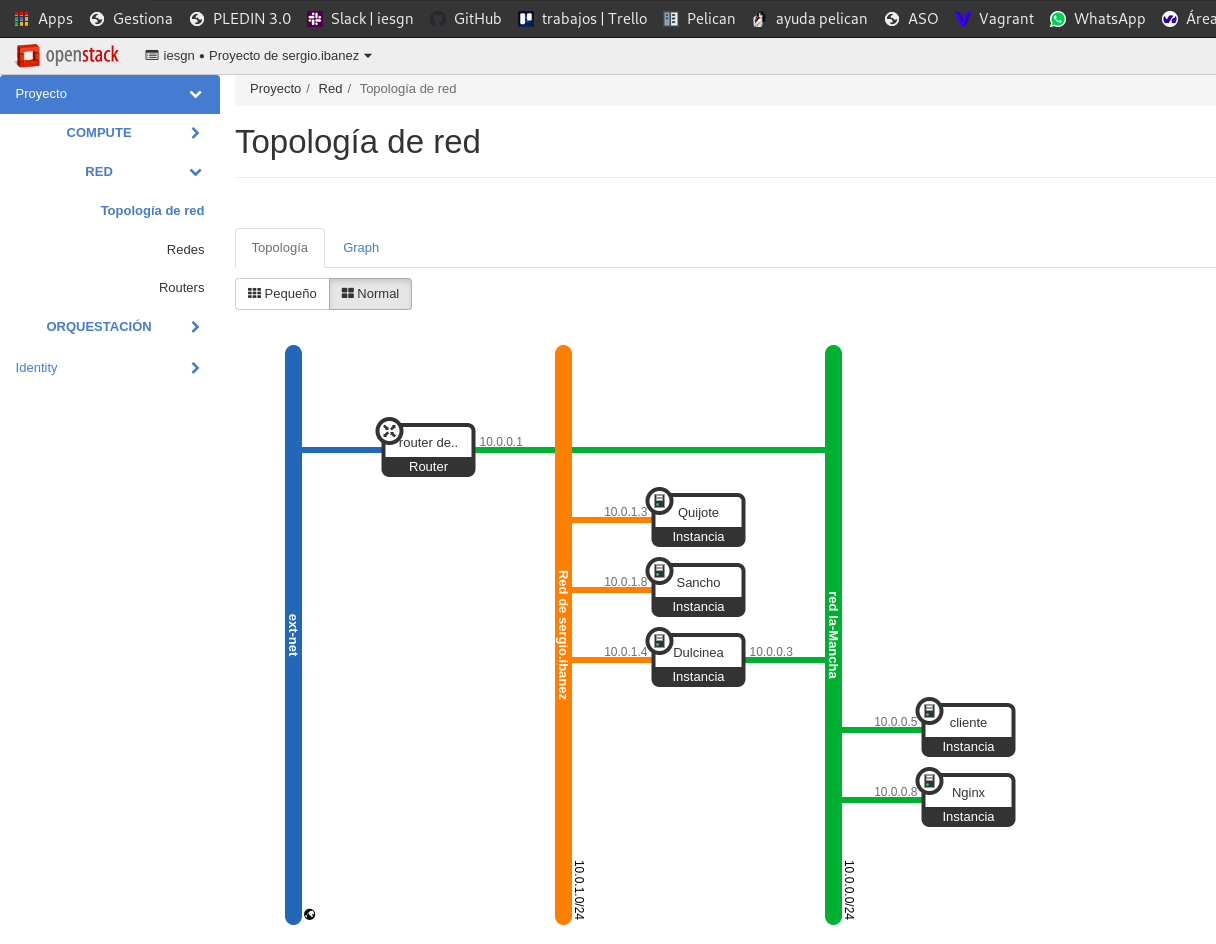This screenshot has width=1216, height=944.
Task: Click the OpenStack logo
Action: 68,55
